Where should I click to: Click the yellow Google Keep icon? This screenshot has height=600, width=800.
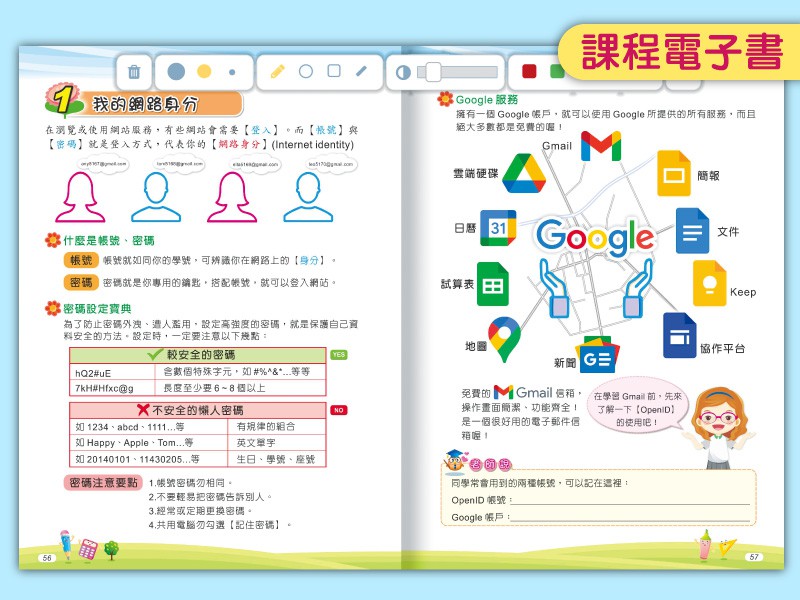click(709, 282)
